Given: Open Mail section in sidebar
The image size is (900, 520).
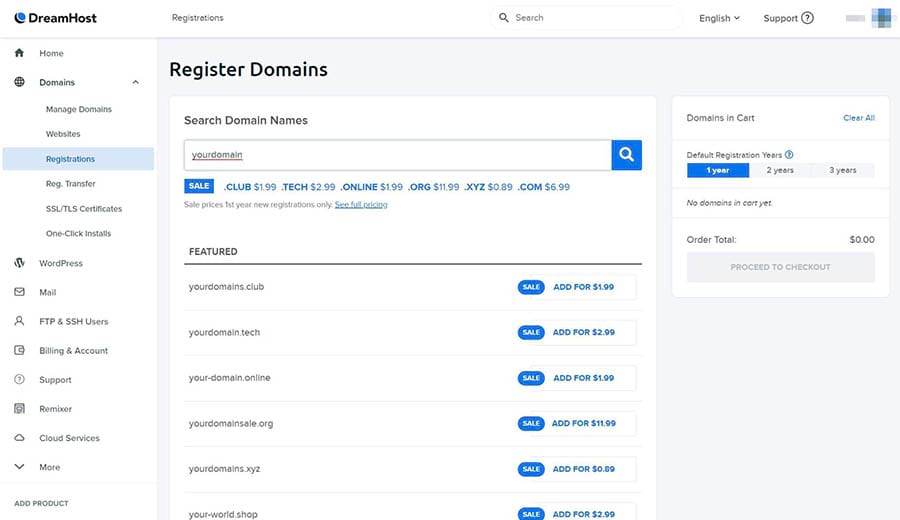Looking at the screenshot, I should (x=48, y=292).
